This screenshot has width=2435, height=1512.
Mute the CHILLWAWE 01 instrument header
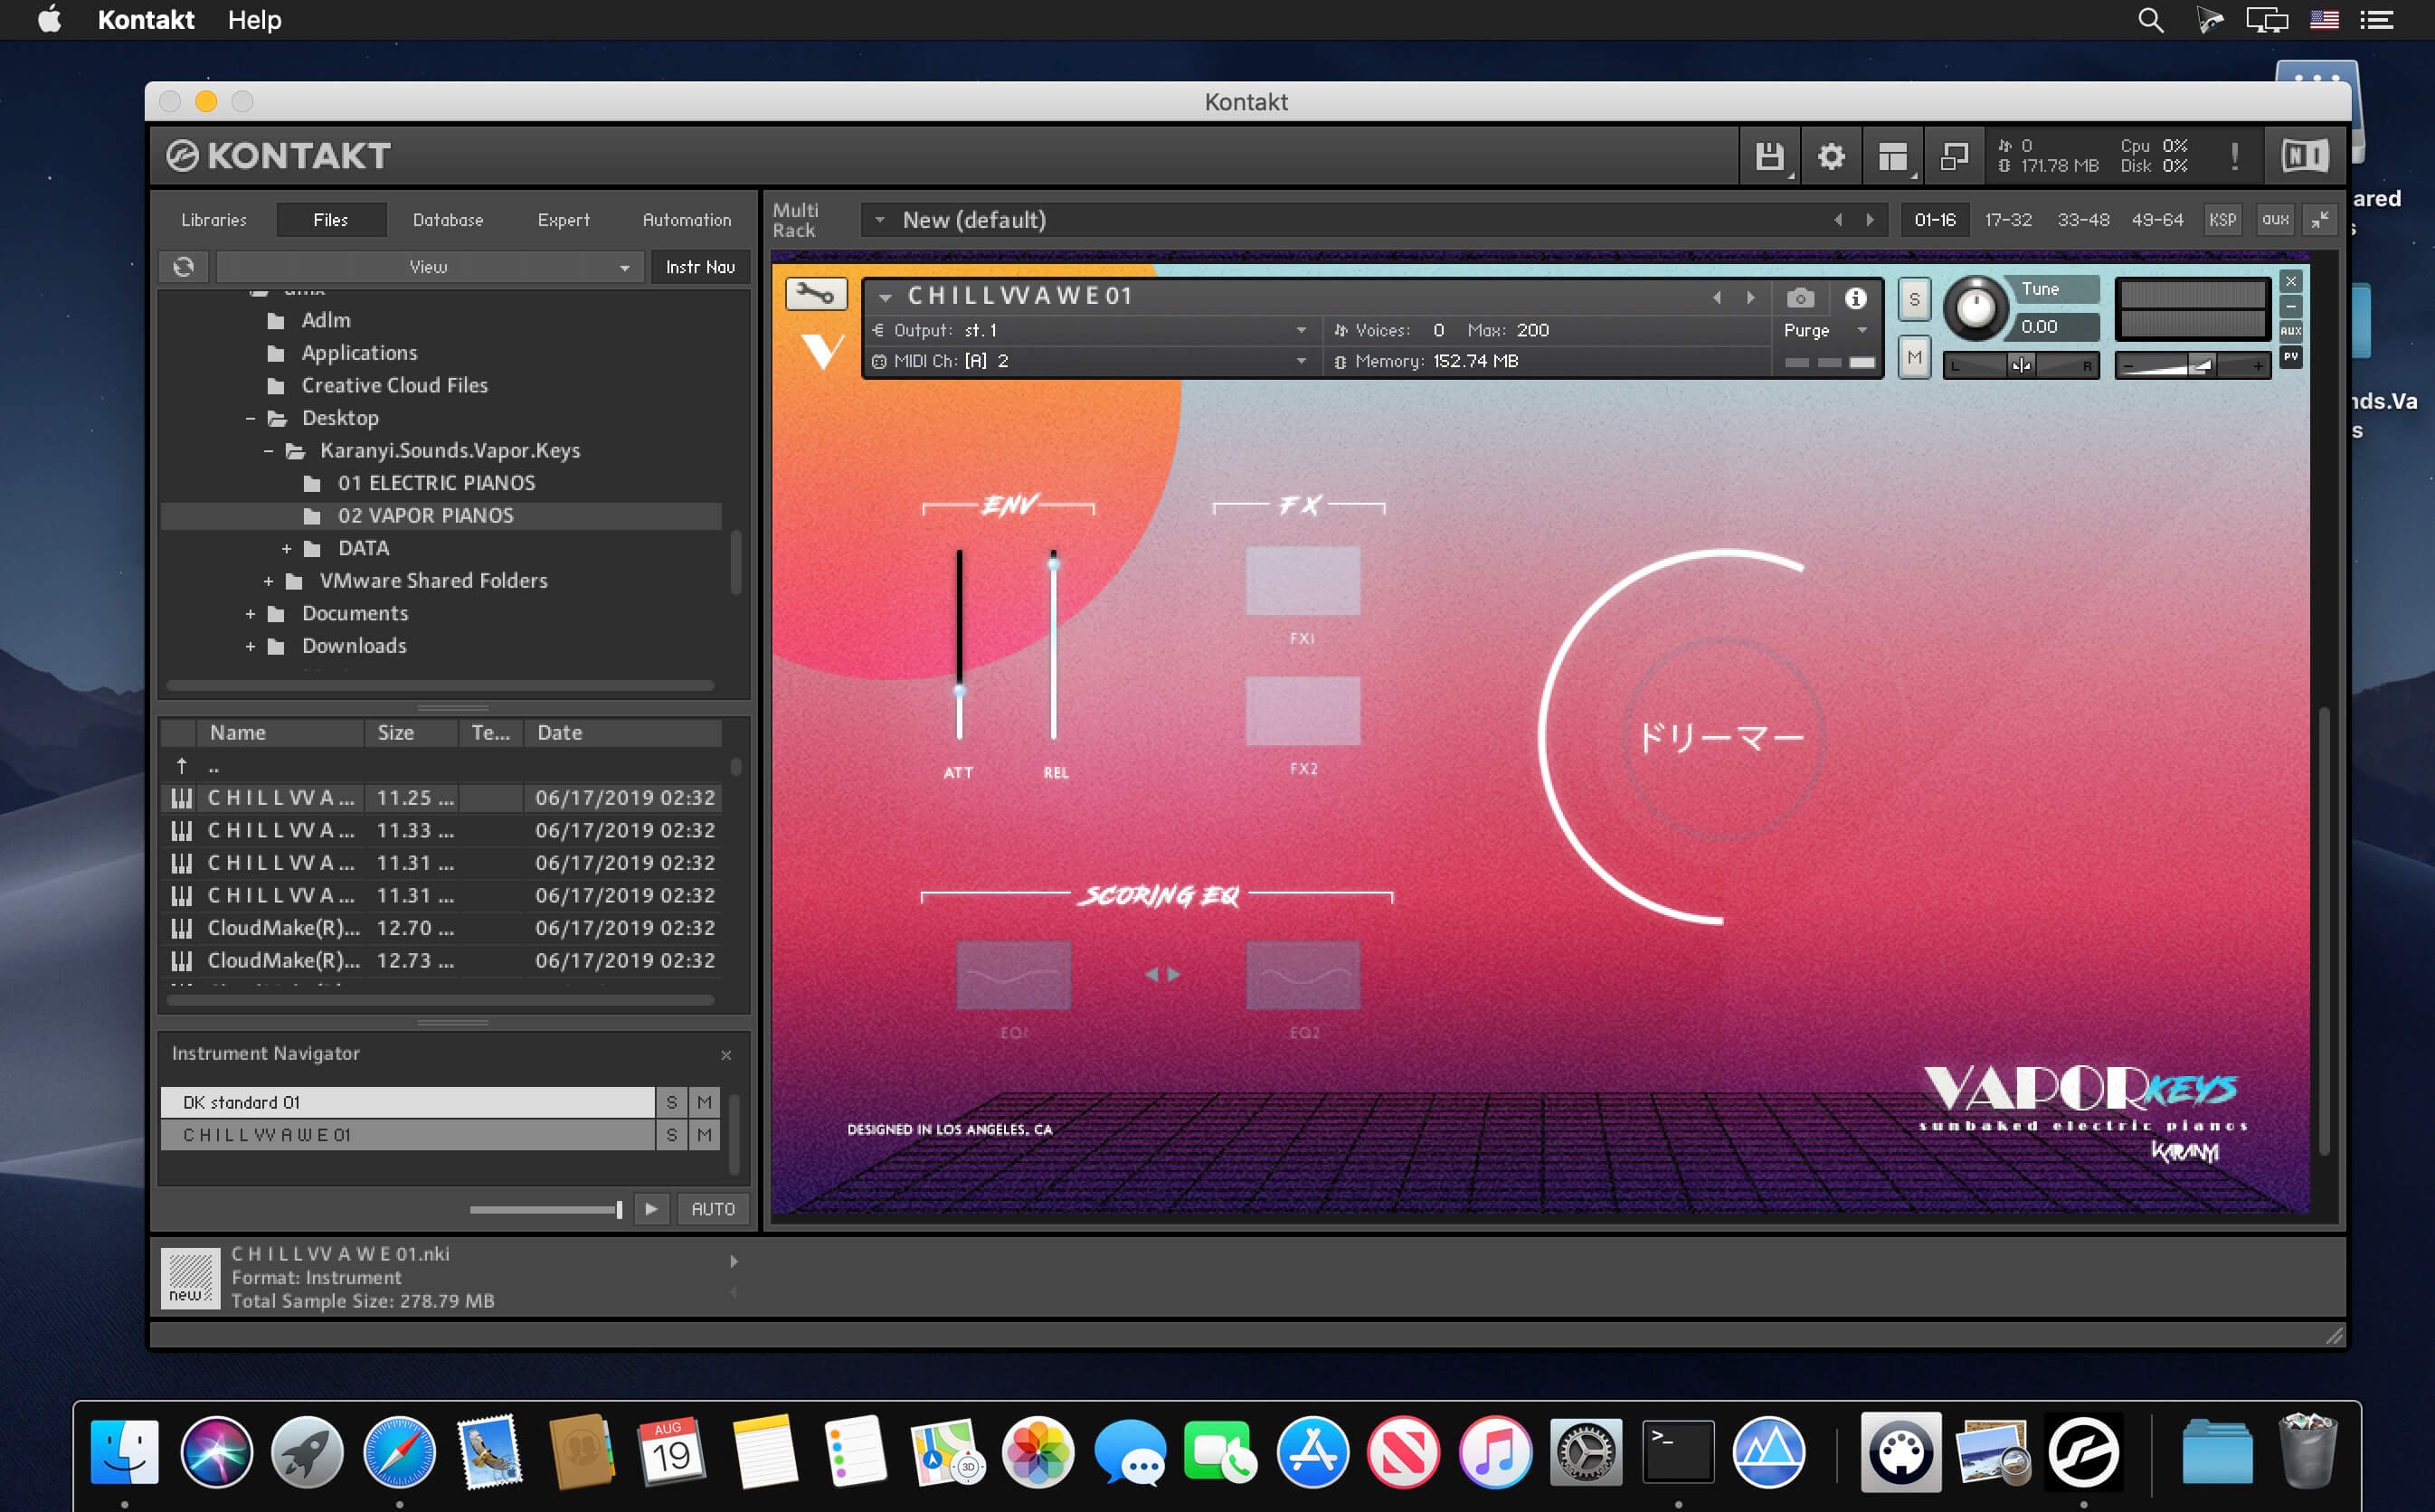[x=1914, y=358]
